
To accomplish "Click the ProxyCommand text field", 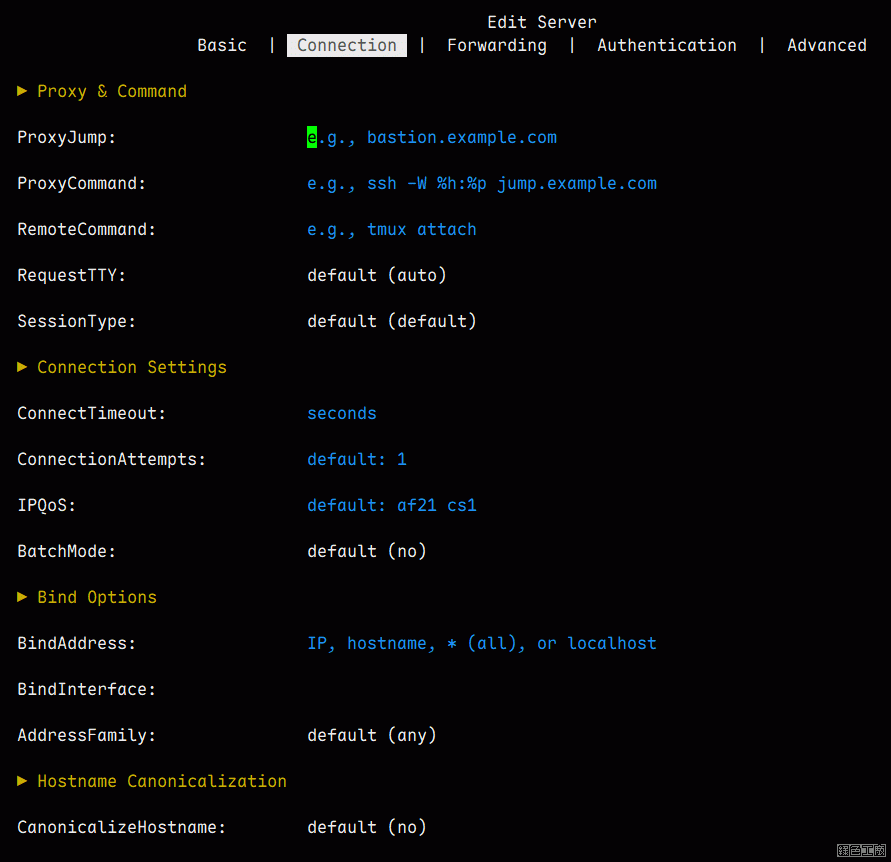I will point(482,183).
